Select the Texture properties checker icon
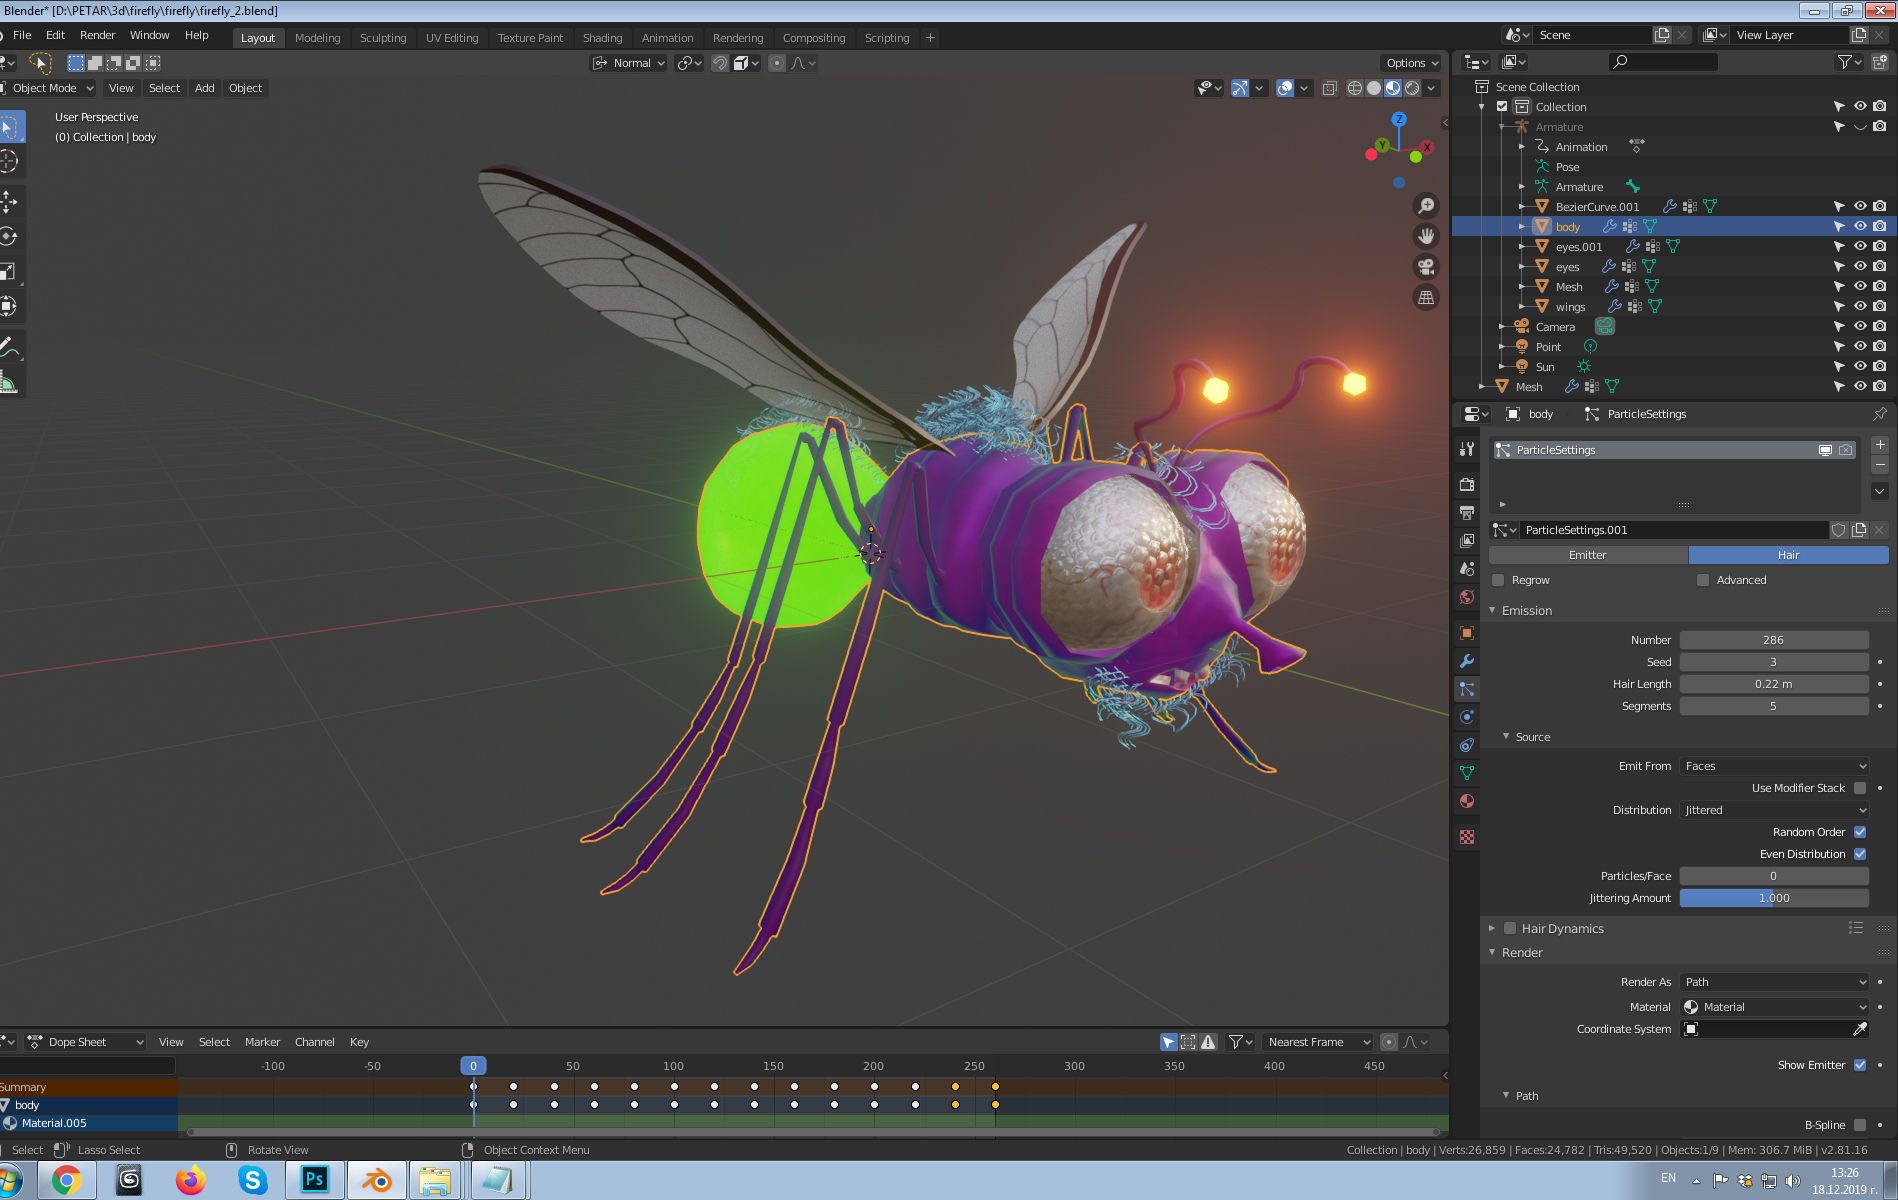This screenshot has height=1200, width=1898. 1466,836
